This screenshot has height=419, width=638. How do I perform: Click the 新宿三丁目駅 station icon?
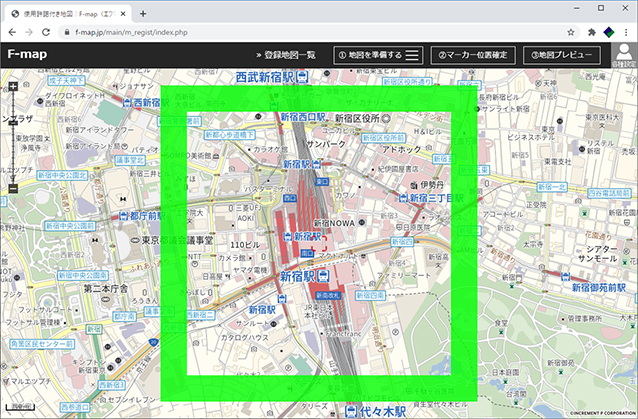tap(403, 198)
